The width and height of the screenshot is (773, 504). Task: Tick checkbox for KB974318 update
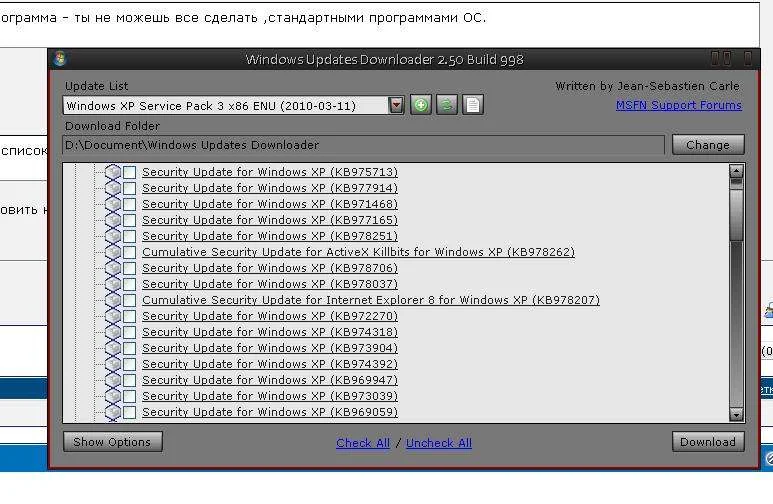point(130,332)
